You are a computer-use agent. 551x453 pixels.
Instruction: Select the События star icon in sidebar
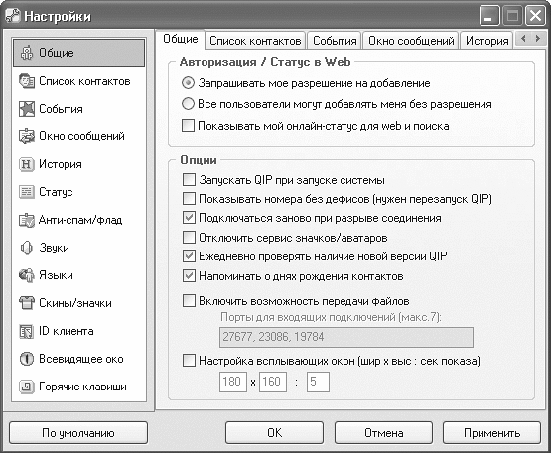[27, 109]
